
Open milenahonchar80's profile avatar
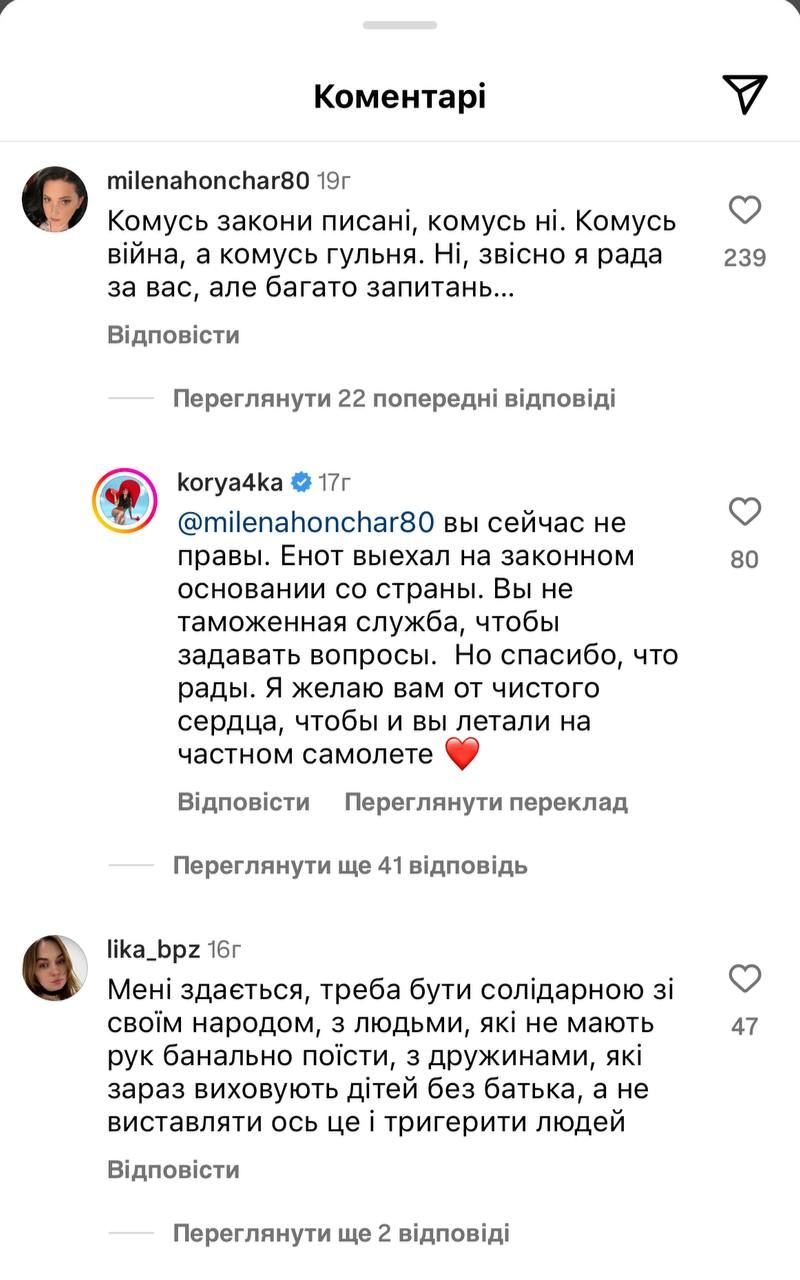pos(54,199)
